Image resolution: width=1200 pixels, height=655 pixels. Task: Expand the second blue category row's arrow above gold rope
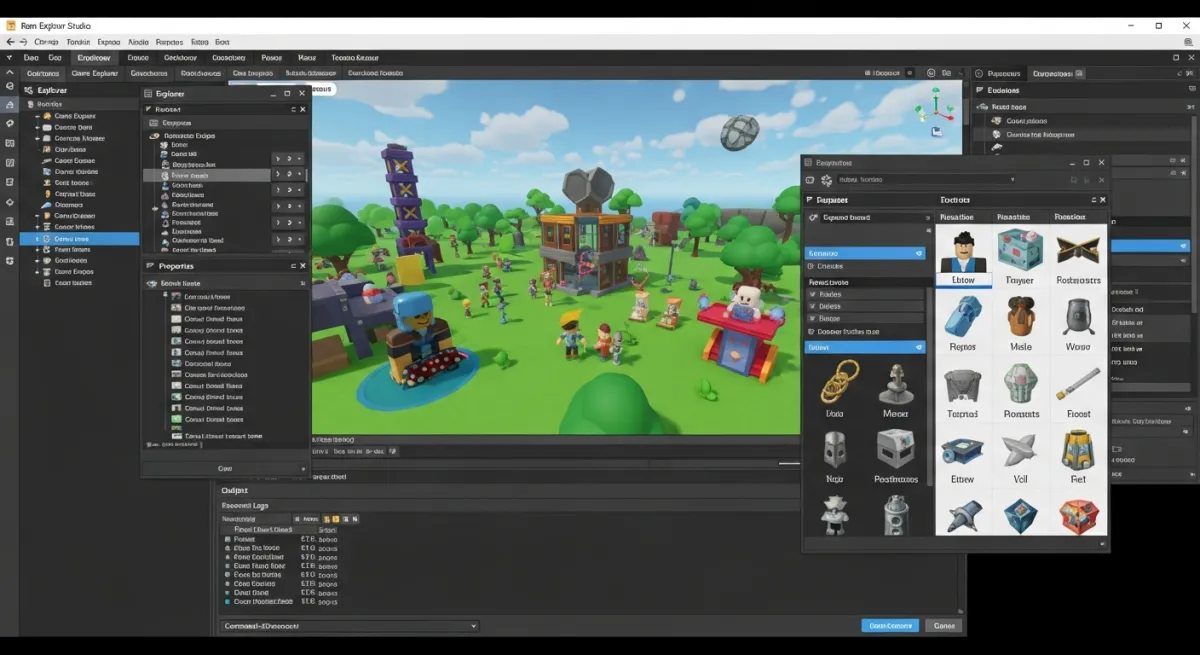tap(919, 347)
